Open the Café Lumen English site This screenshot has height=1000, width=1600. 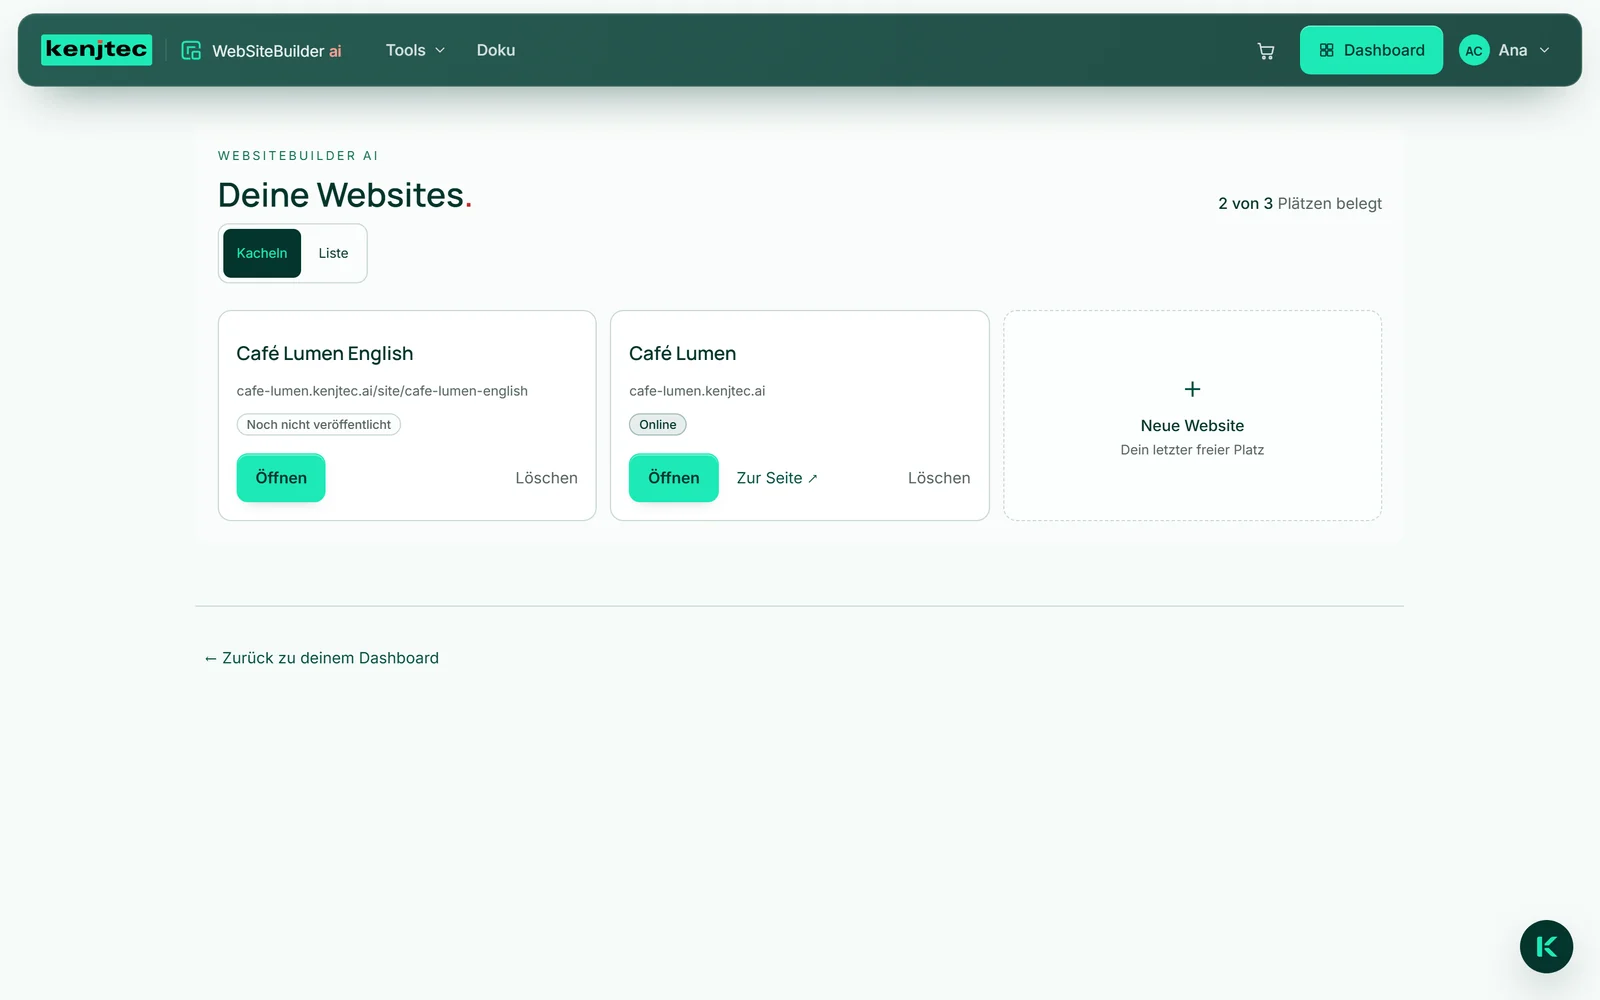point(281,478)
